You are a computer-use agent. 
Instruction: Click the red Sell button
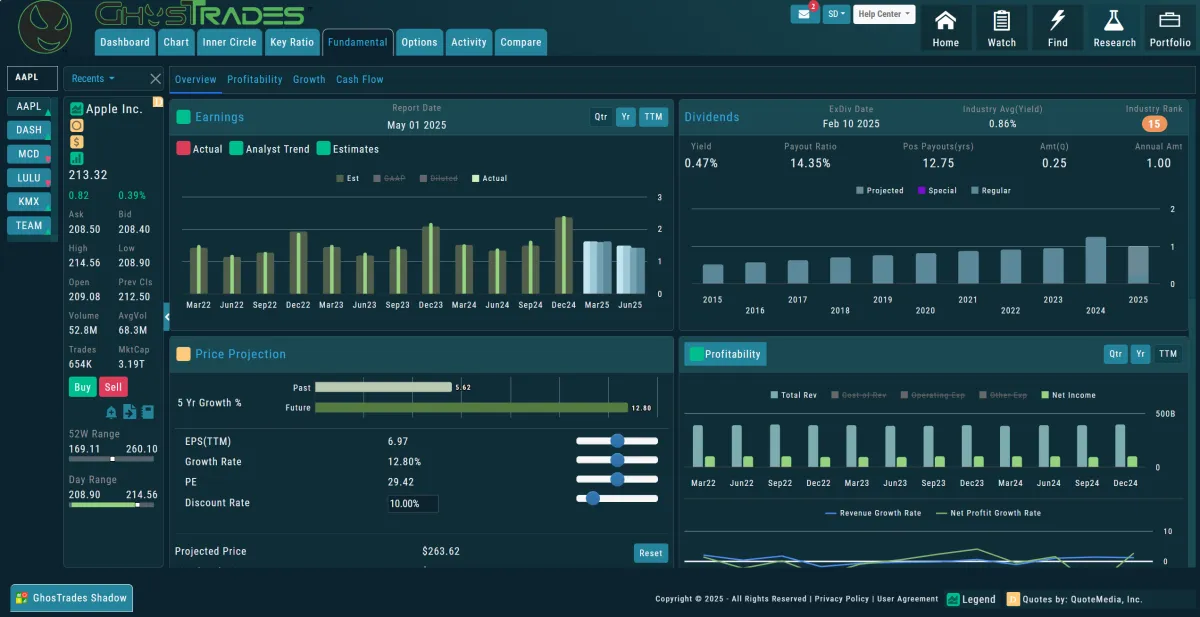[113, 387]
